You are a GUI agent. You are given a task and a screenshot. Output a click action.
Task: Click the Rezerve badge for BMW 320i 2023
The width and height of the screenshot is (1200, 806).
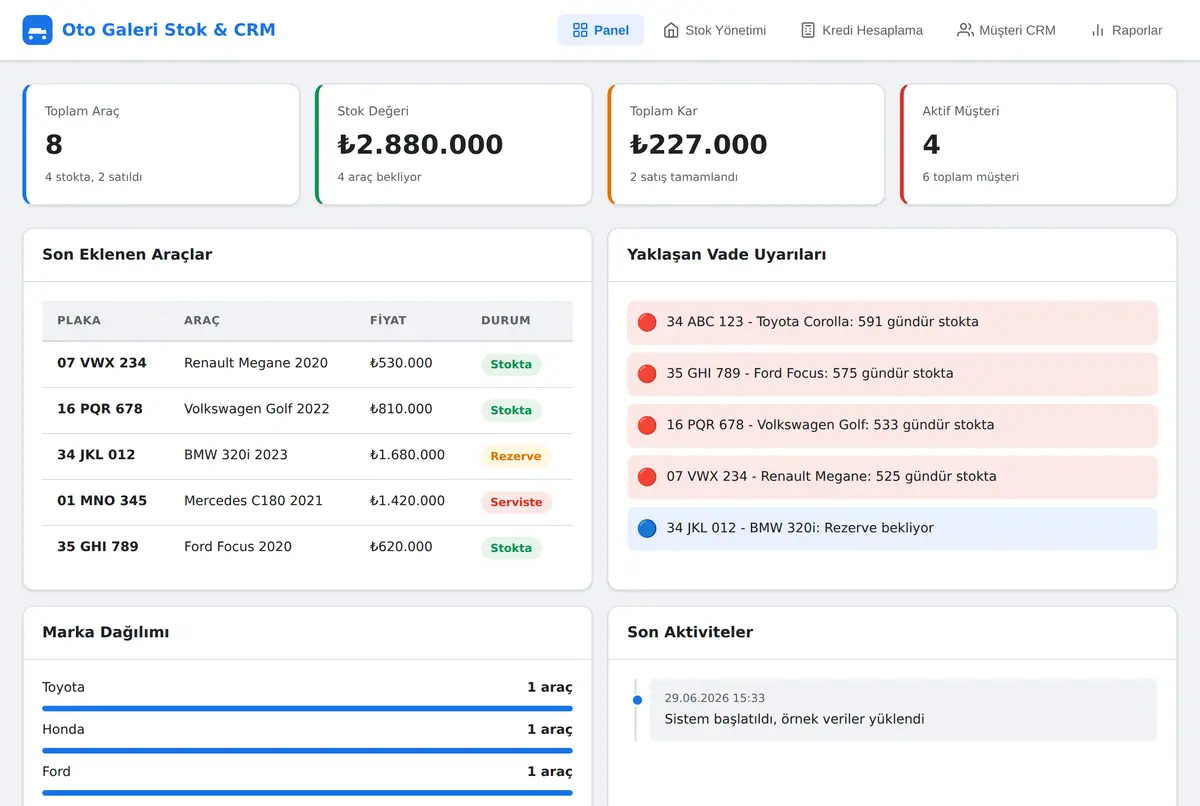pos(516,456)
